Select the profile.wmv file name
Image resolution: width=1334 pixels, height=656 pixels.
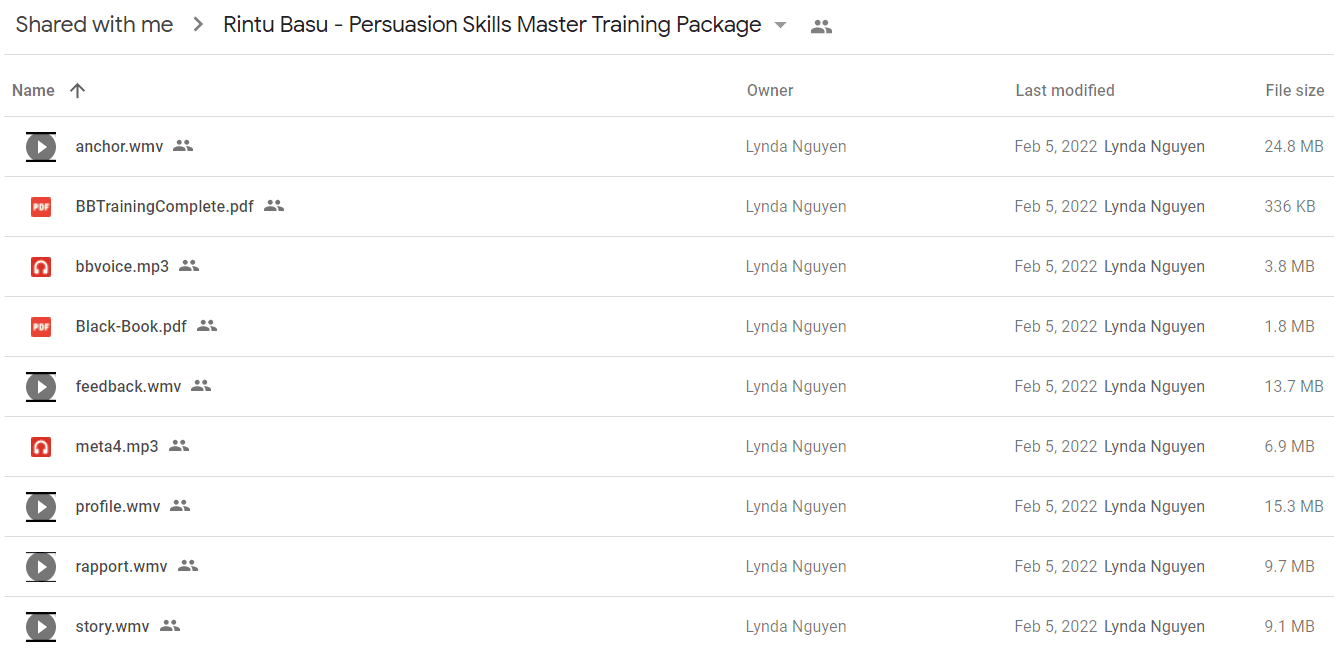(118, 506)
